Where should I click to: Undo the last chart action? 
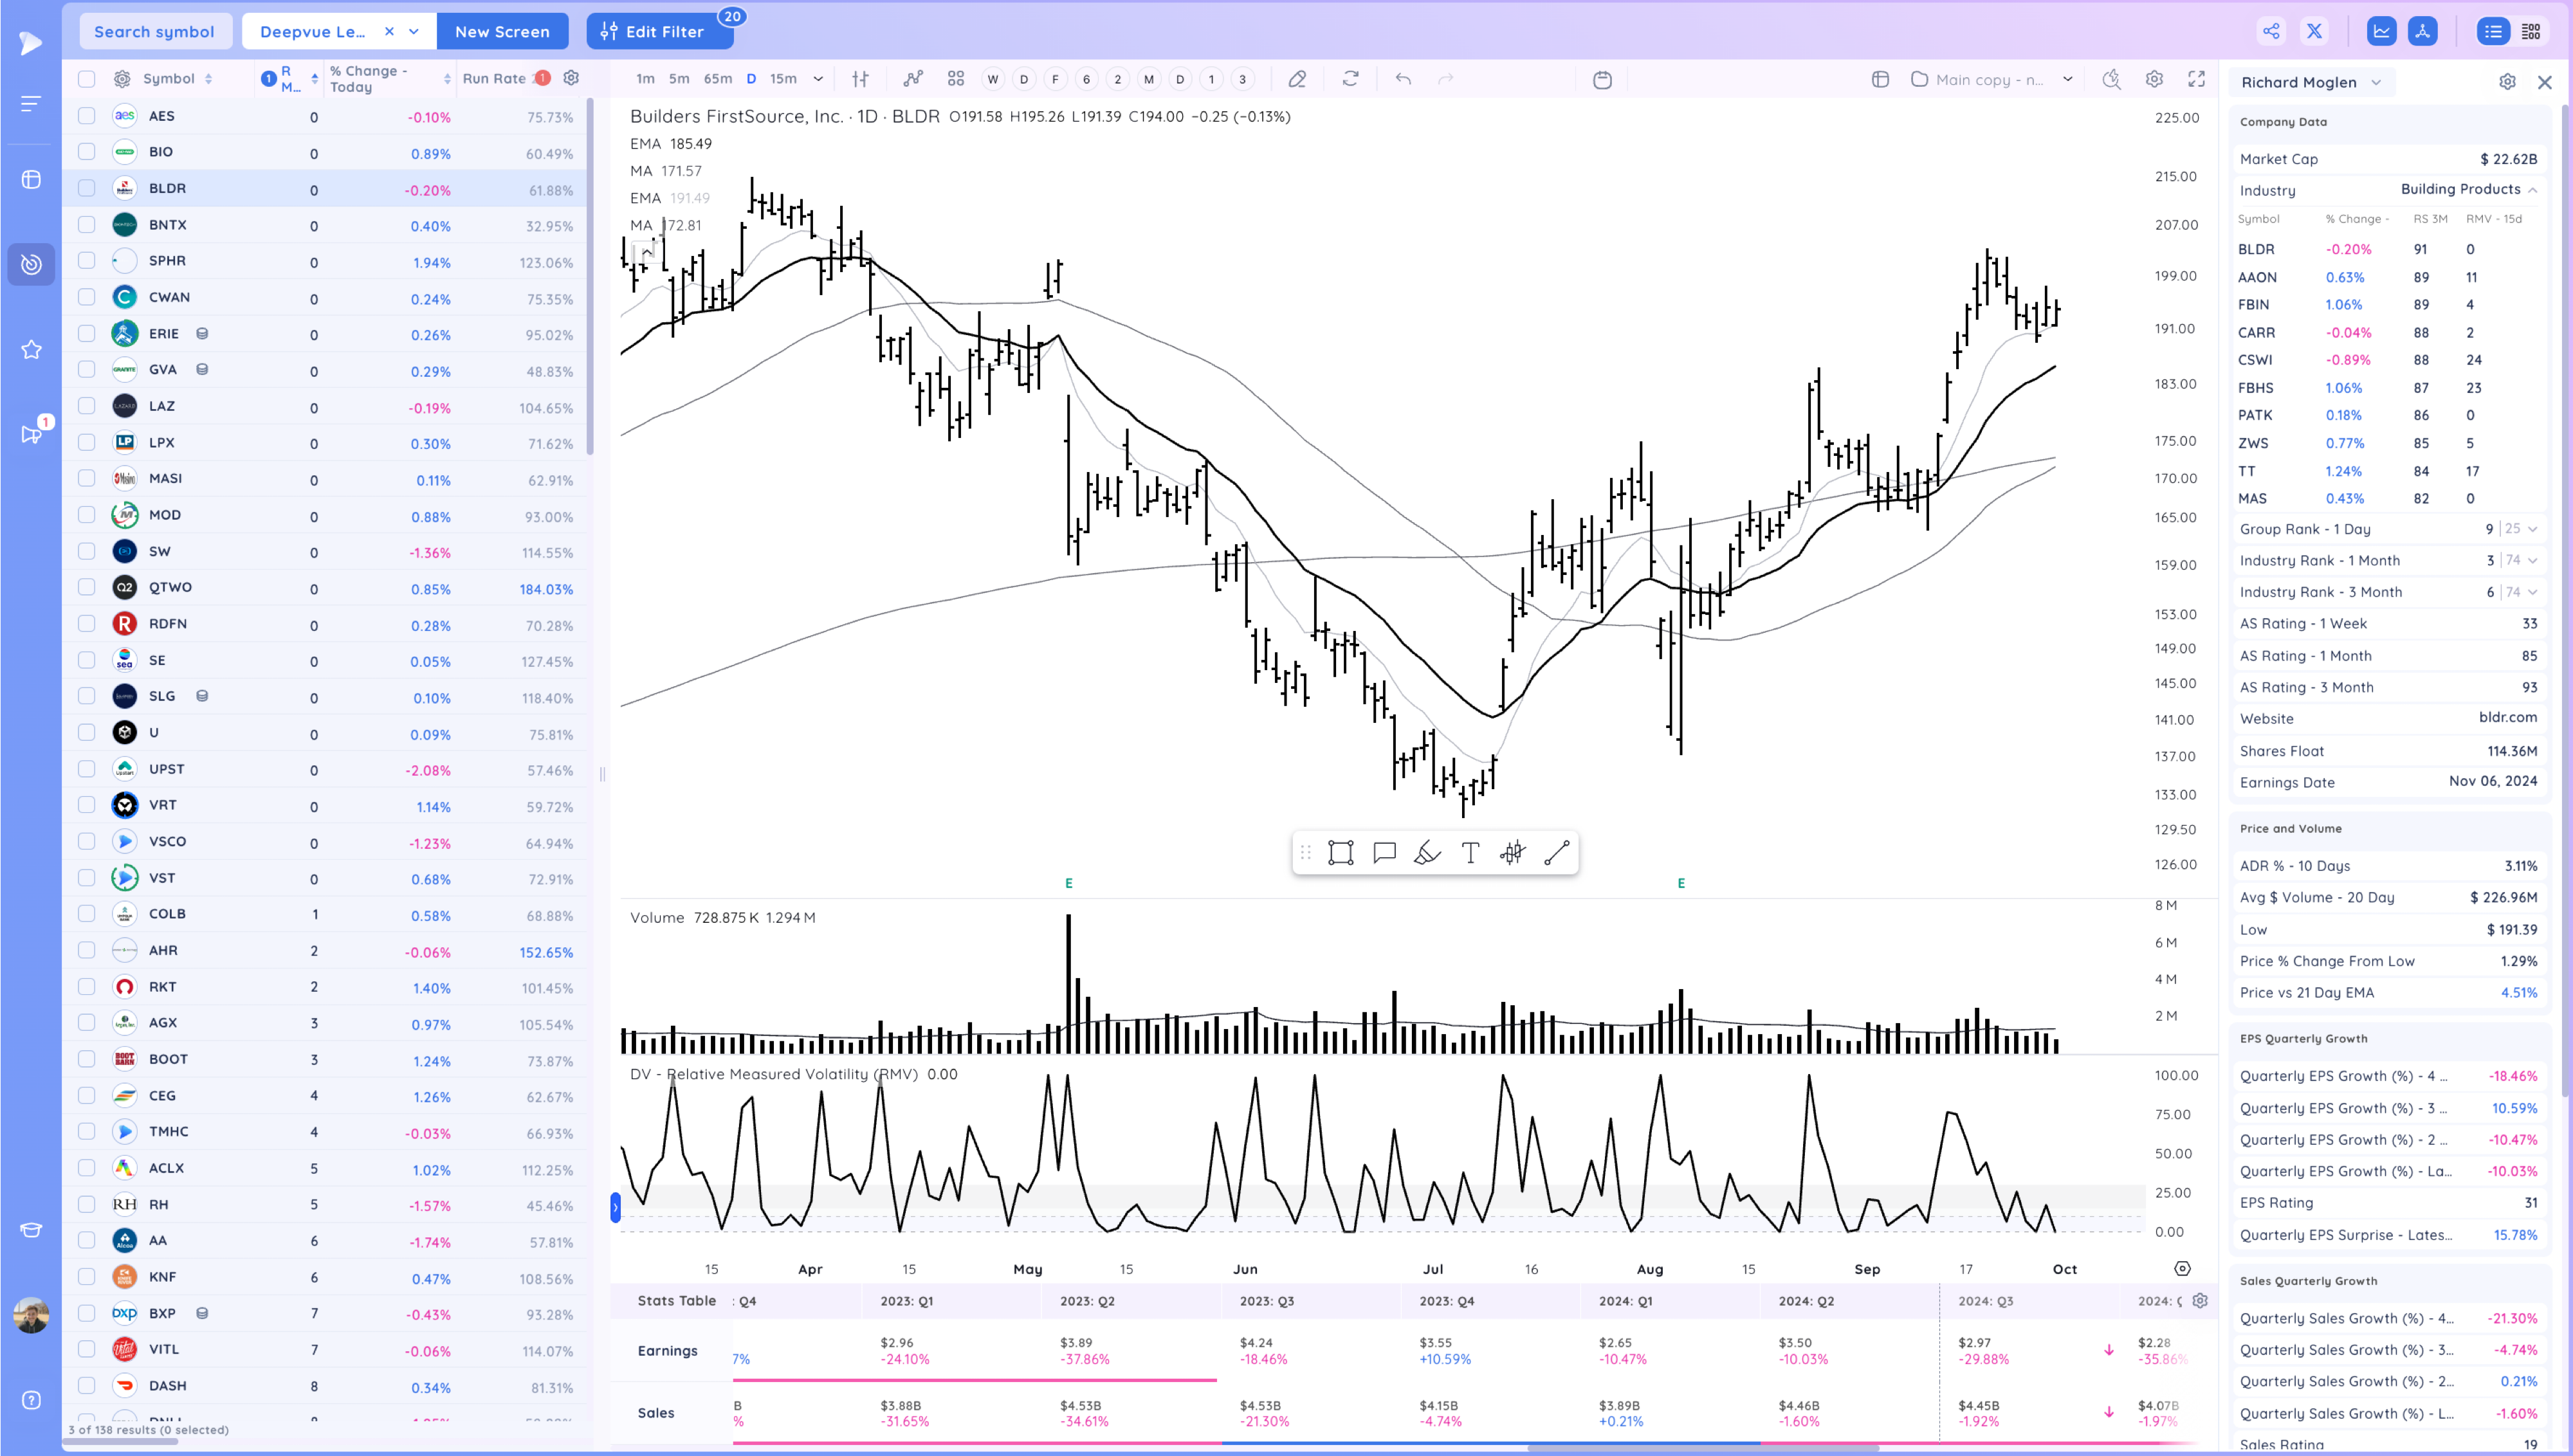1403,79
